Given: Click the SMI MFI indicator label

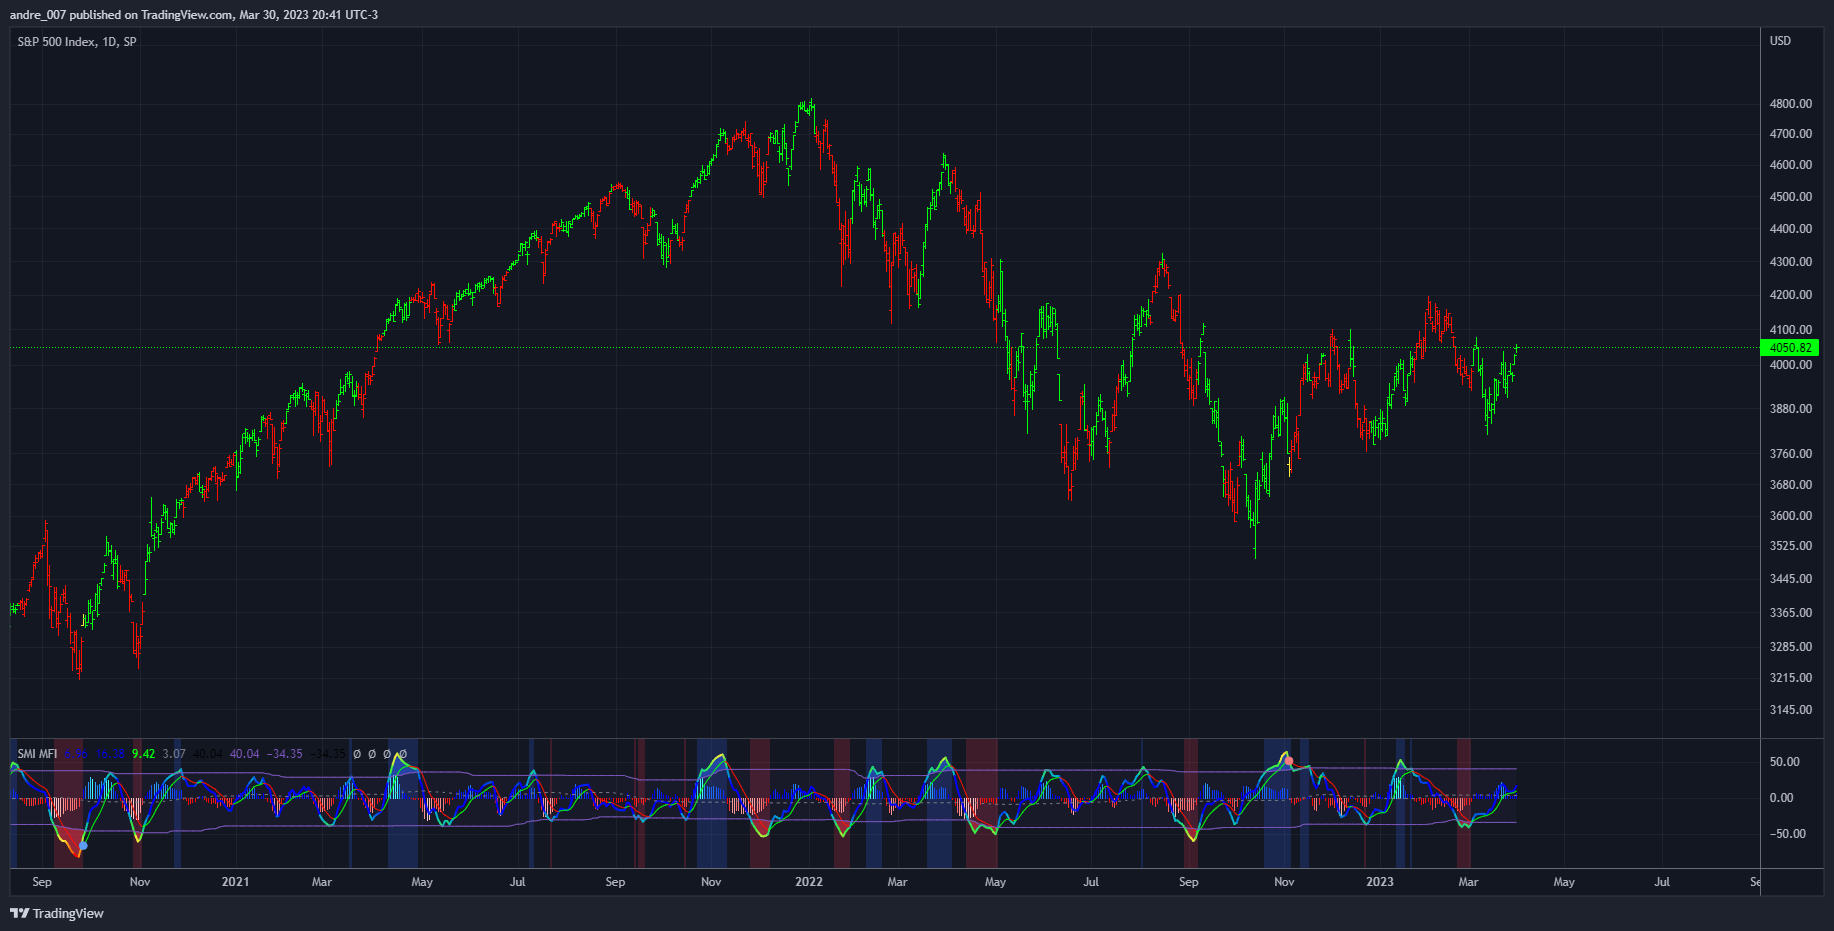Looking at the screenshot, I should click(x=37, y=754).
